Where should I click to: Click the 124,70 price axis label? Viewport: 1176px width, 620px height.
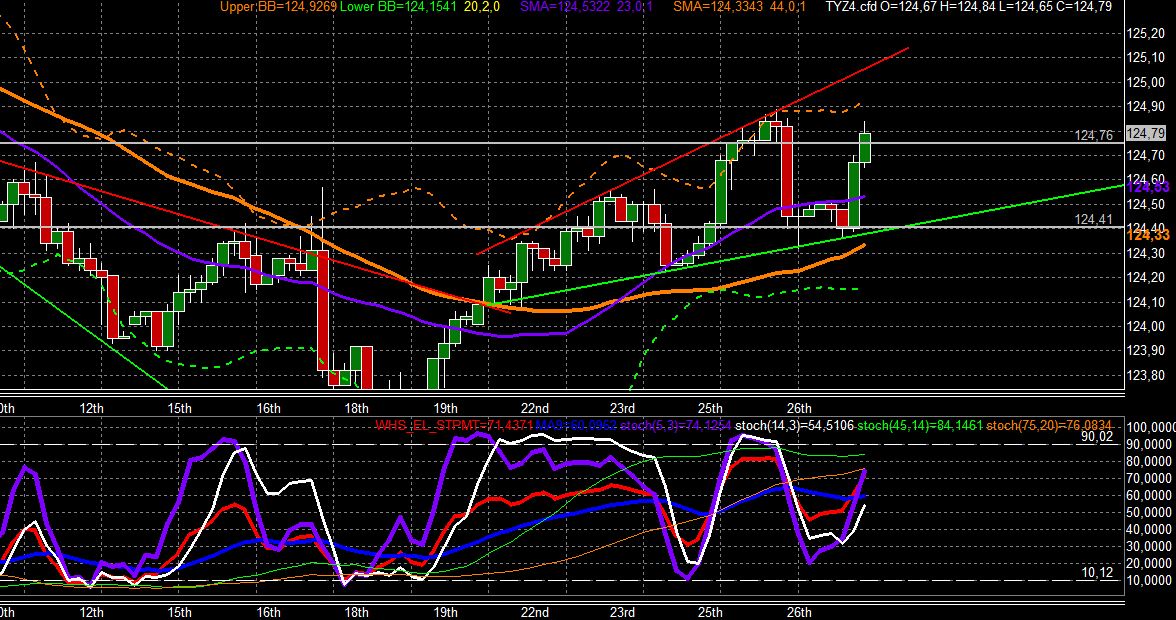1147,155
